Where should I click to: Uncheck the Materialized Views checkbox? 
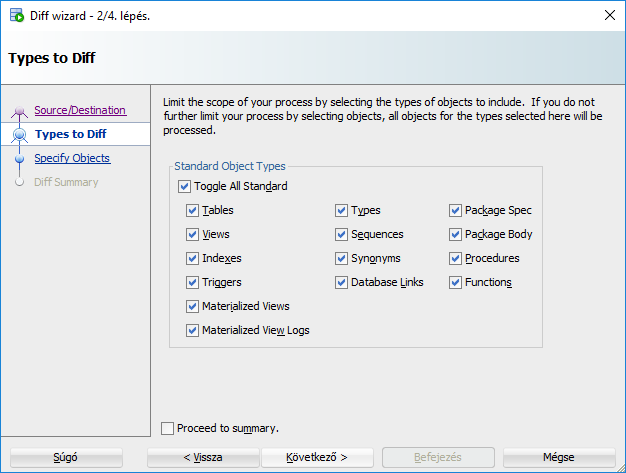(192, 306)
